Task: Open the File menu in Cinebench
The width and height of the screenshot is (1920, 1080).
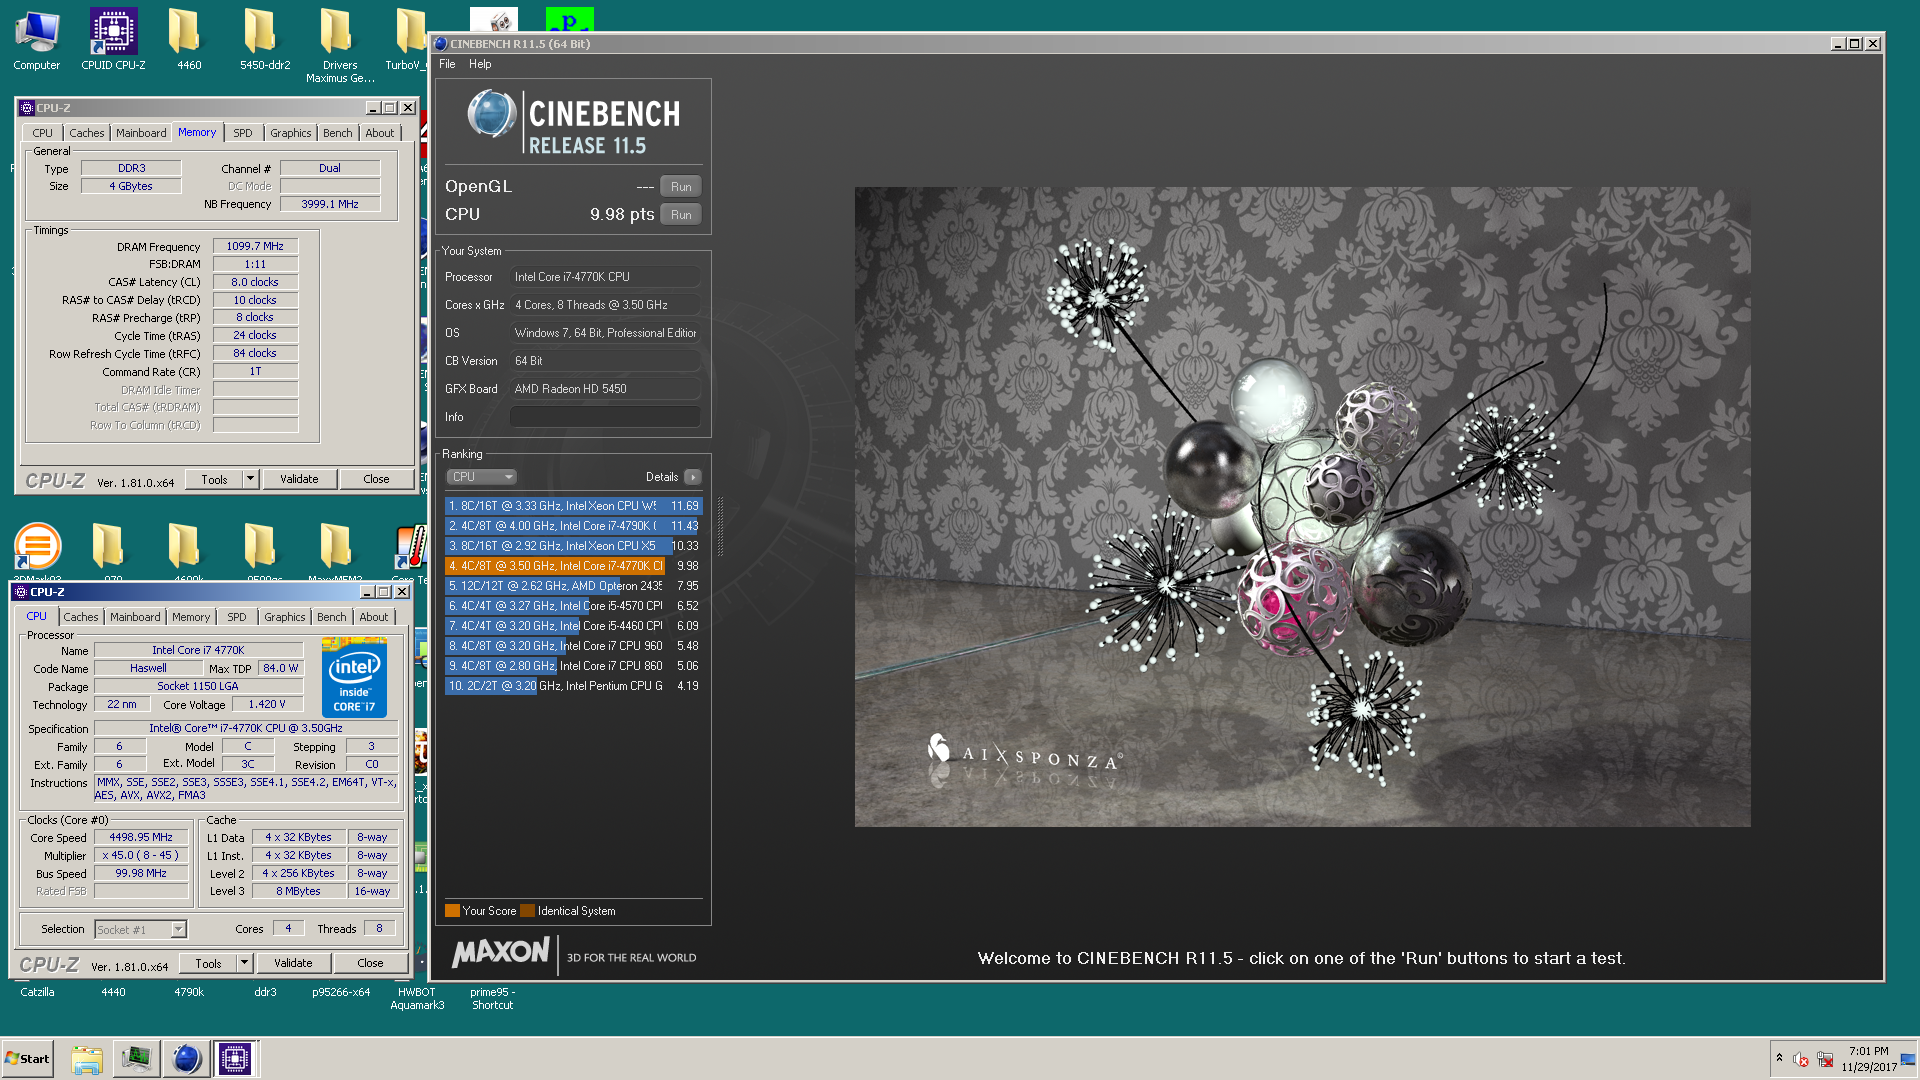Action: (x=447, y=64)
